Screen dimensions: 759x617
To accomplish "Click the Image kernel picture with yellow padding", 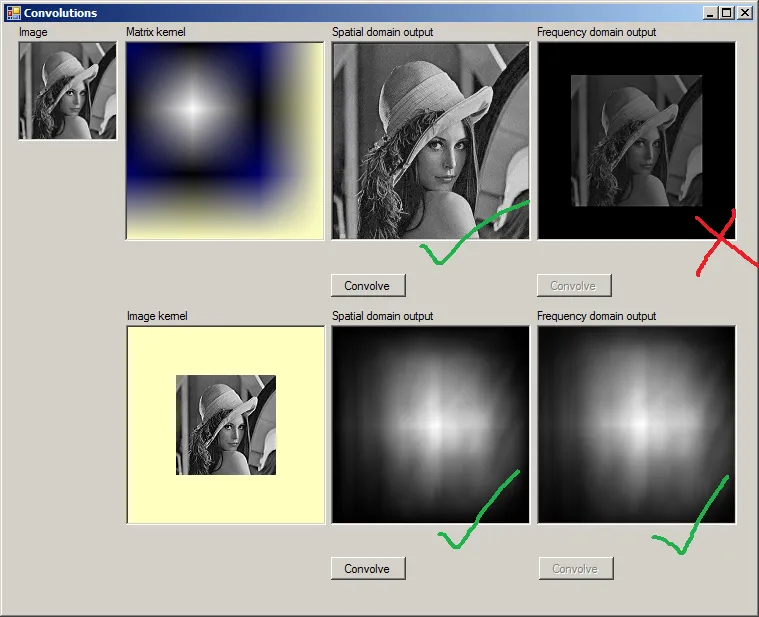I will (226, 425).
